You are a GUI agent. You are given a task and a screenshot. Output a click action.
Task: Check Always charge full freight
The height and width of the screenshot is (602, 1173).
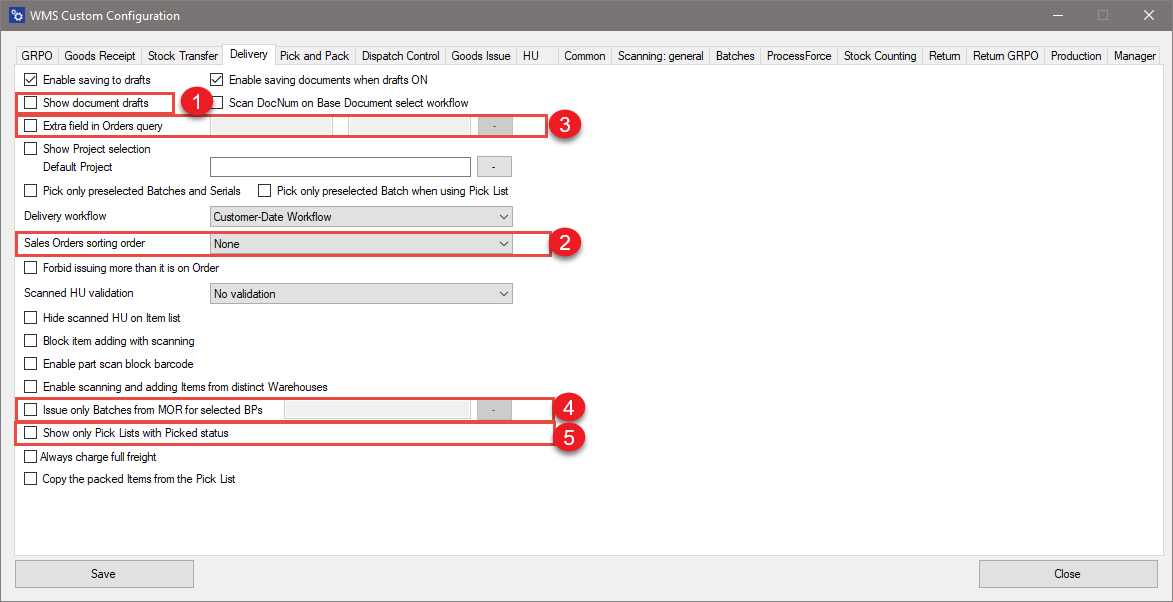pyautogui.click(x=30, y=456)
